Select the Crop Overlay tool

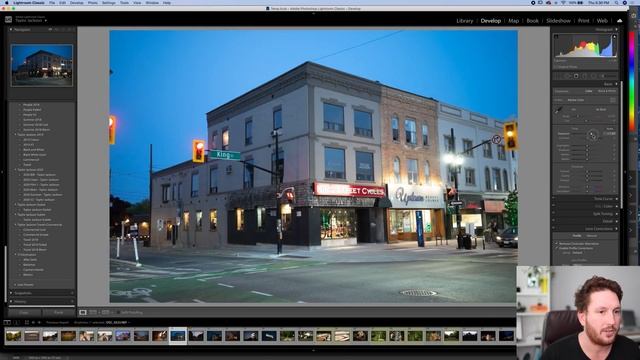[x=558, y=76]
